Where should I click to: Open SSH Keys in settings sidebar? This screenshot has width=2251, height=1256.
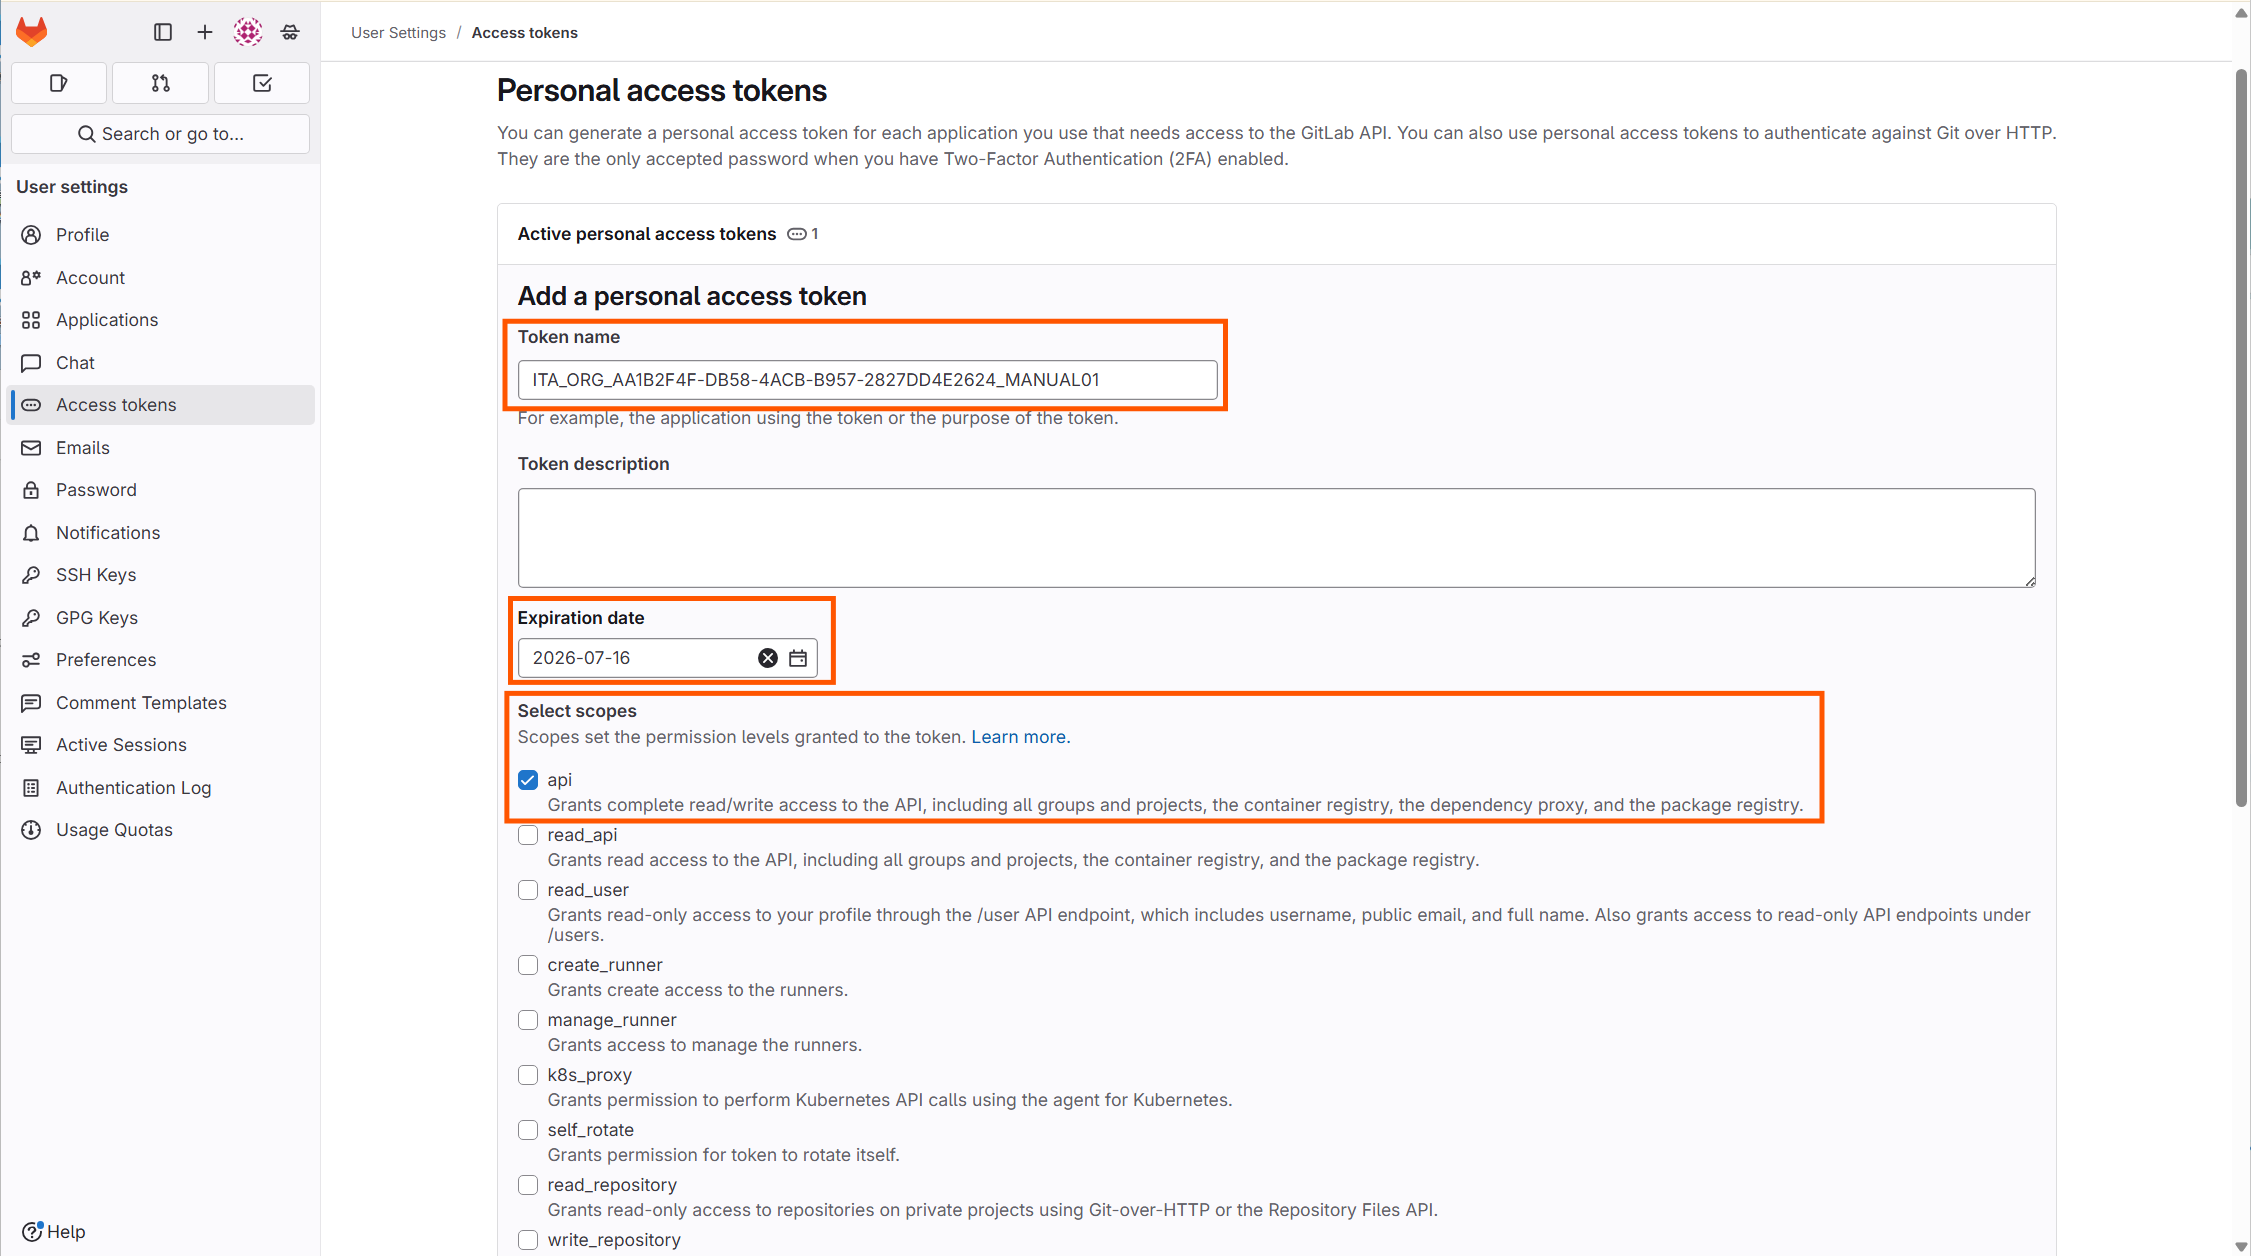96,575
